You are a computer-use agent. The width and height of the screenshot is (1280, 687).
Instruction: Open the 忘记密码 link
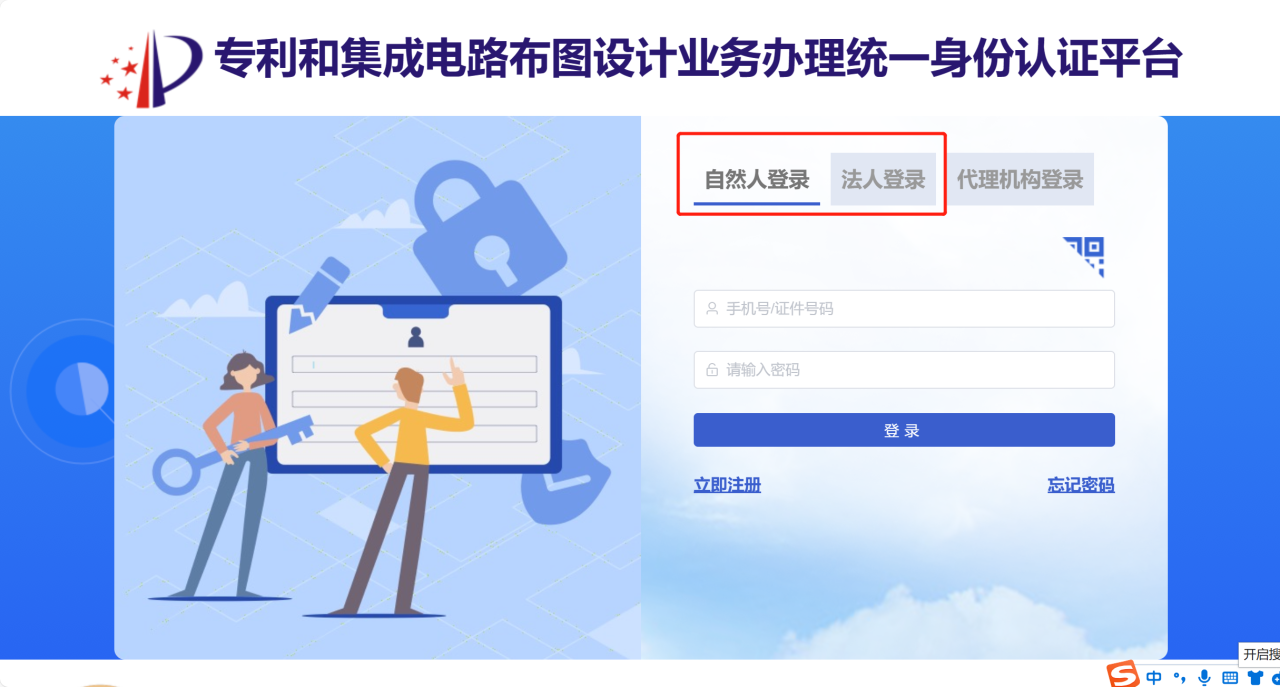(1081, 485)
